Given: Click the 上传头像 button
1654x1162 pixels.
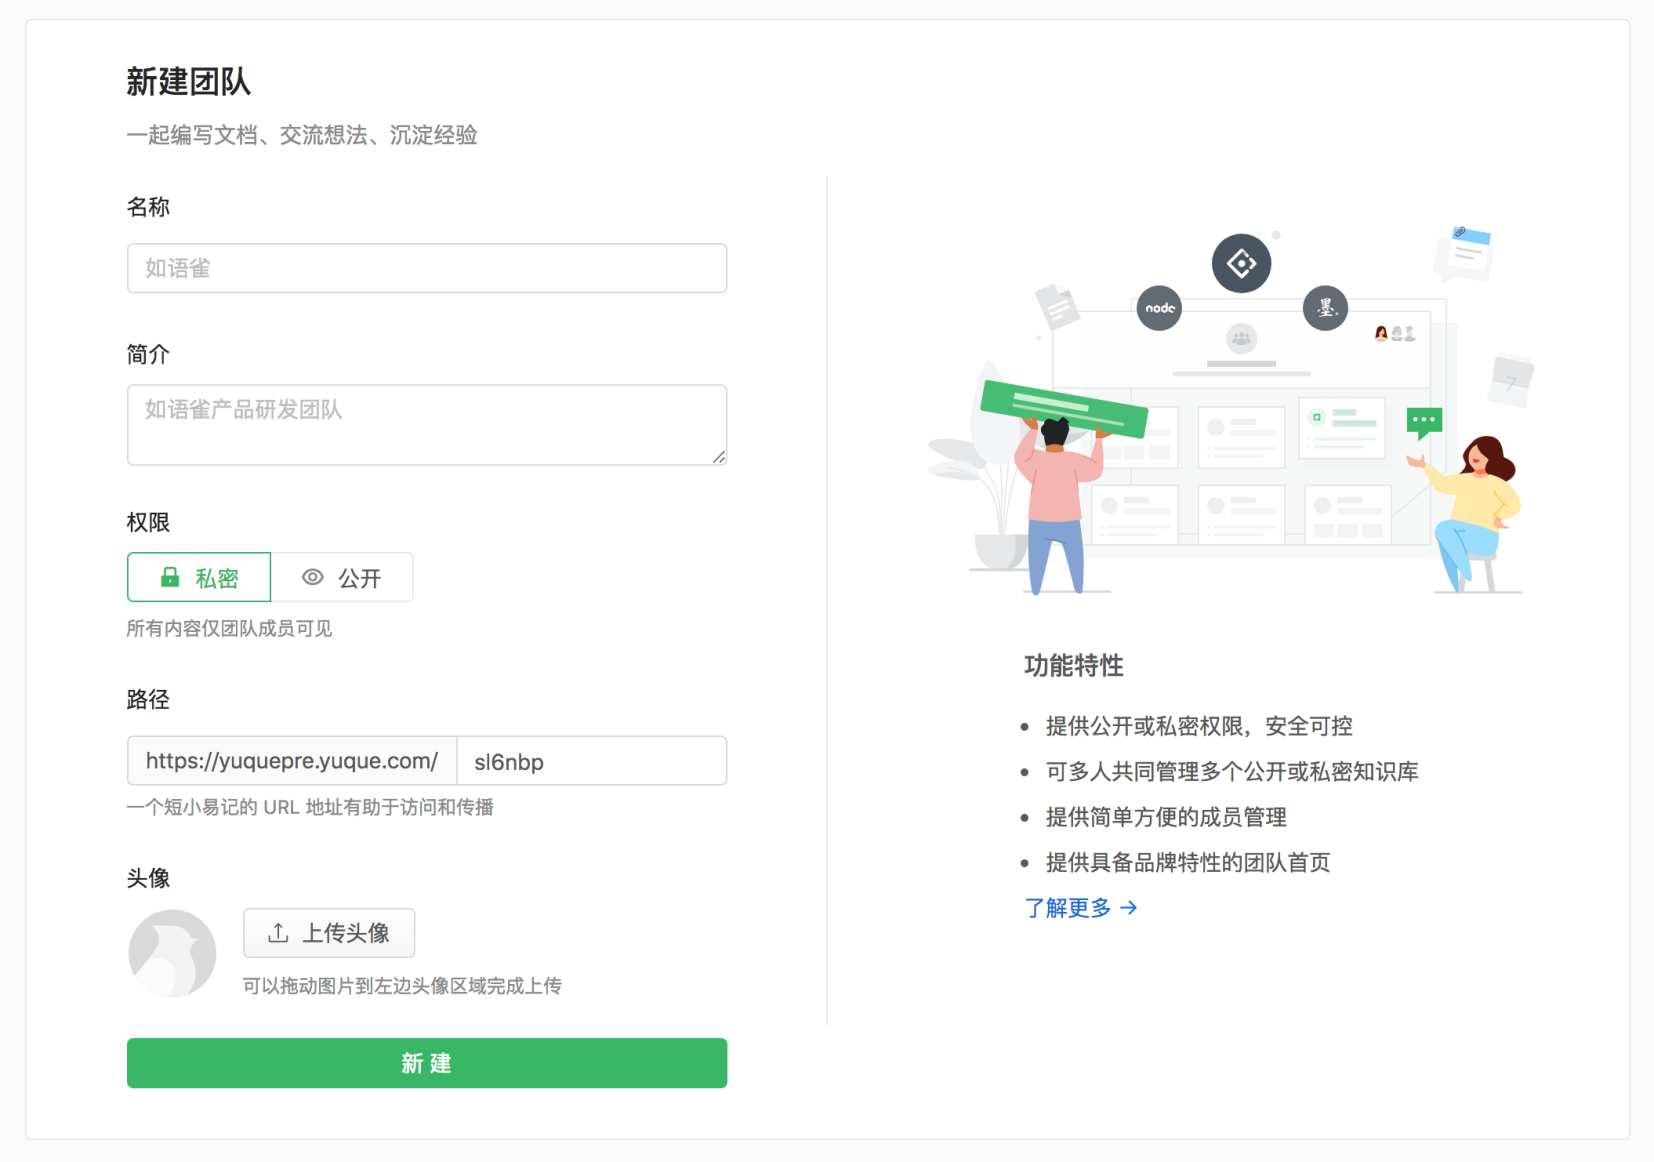Looking at the screenshot, I should 329,933.
